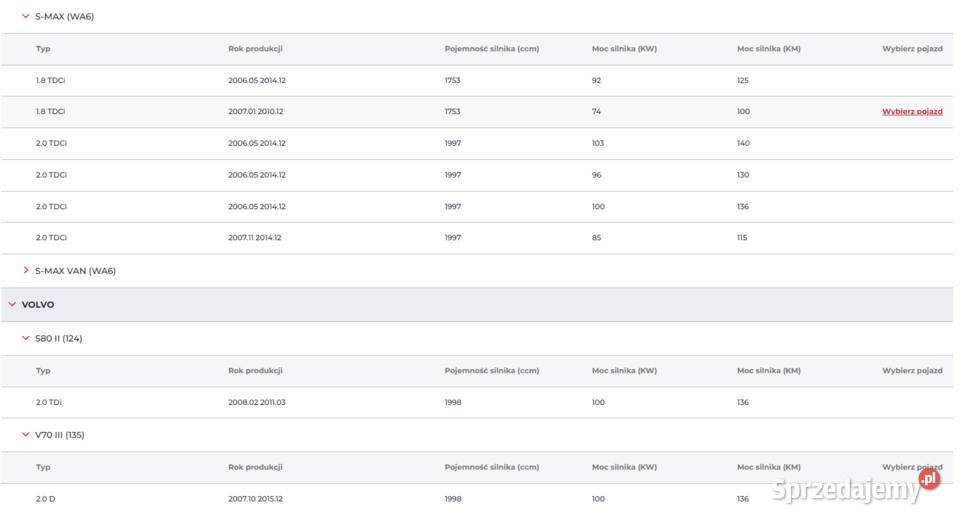Image resolution: width=960 pixels, height=523 pixels.
Task: Click horsepower value '140'
Action: 743,143
